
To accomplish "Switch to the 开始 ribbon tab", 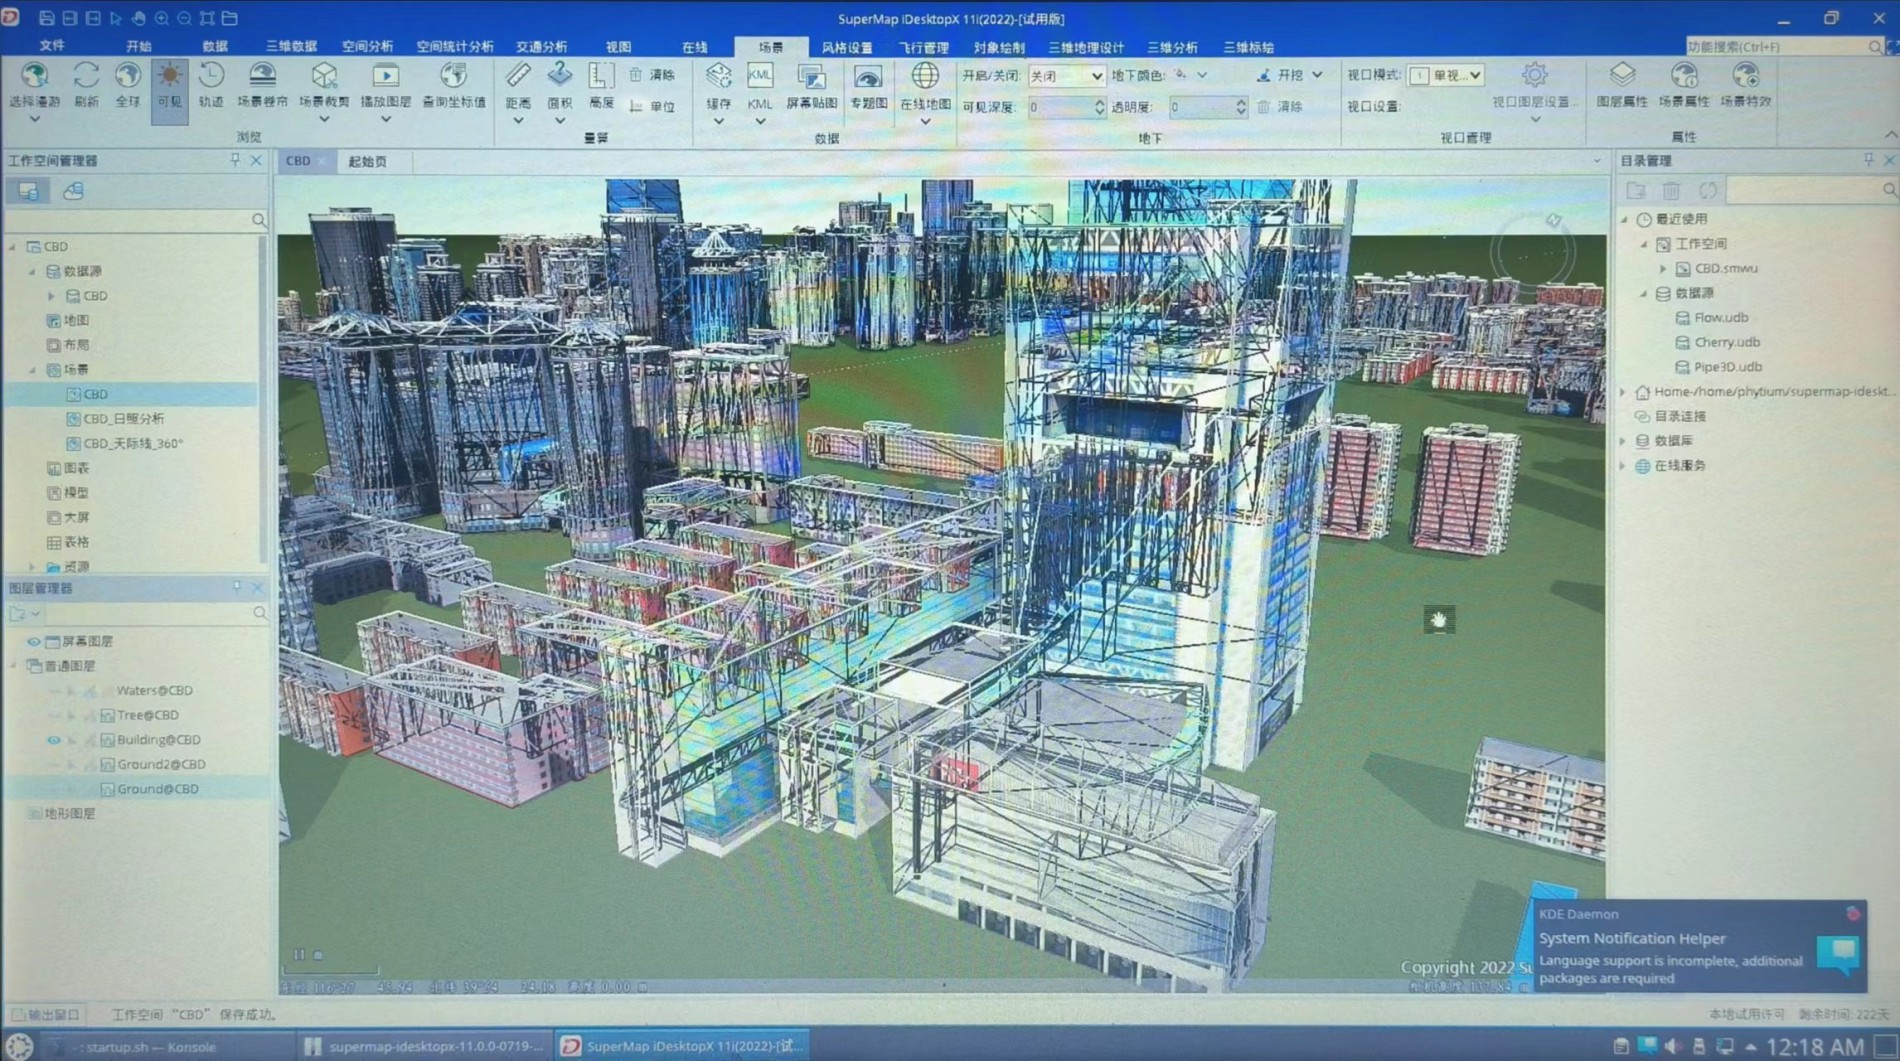I will tap(138, 46).
